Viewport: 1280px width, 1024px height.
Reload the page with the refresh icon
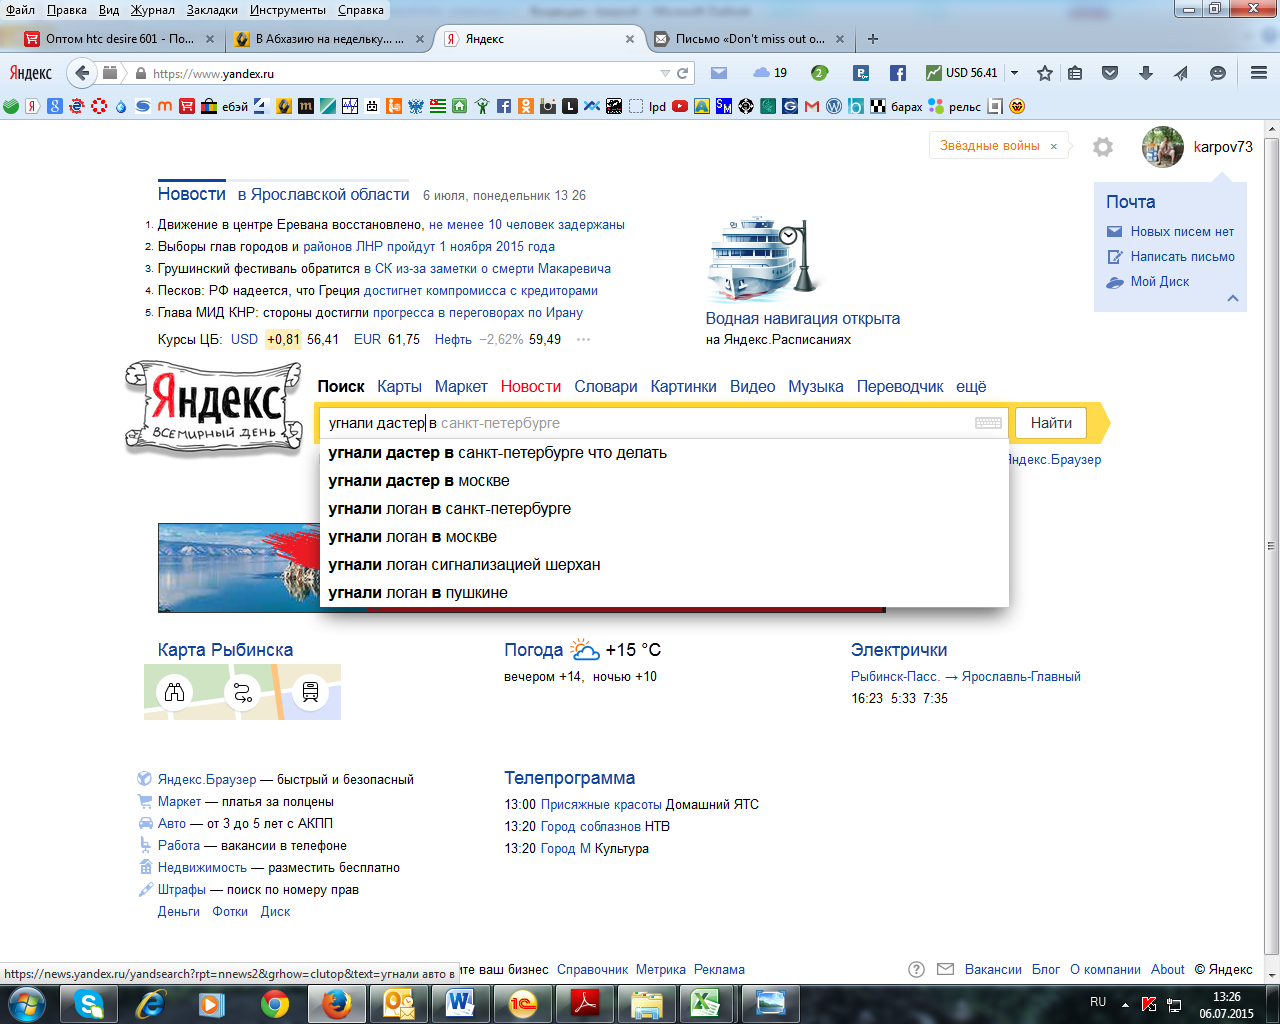pyautogui.click(x=683, y=73)
